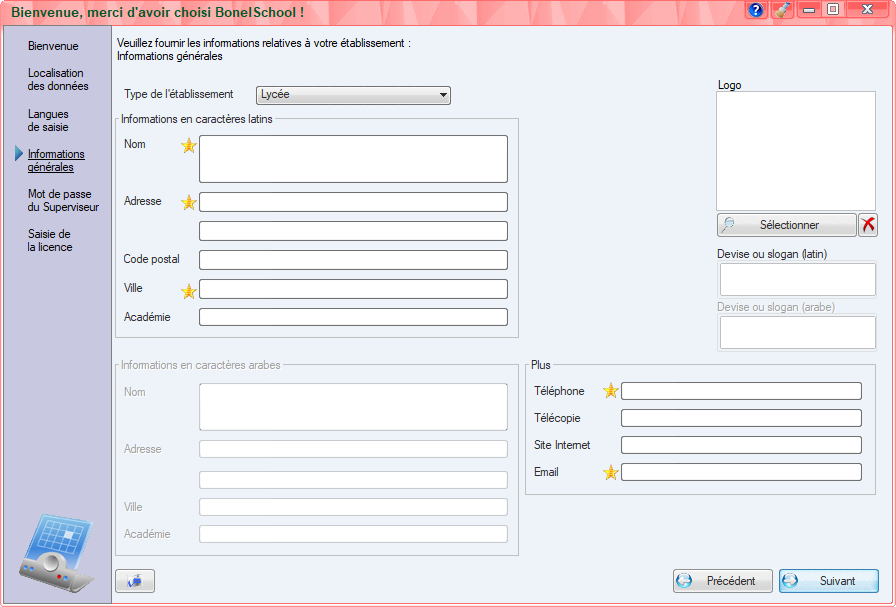Maximize the BonelSchool window
The height and width of the screenshot is (607, 896).
(833, 9)
